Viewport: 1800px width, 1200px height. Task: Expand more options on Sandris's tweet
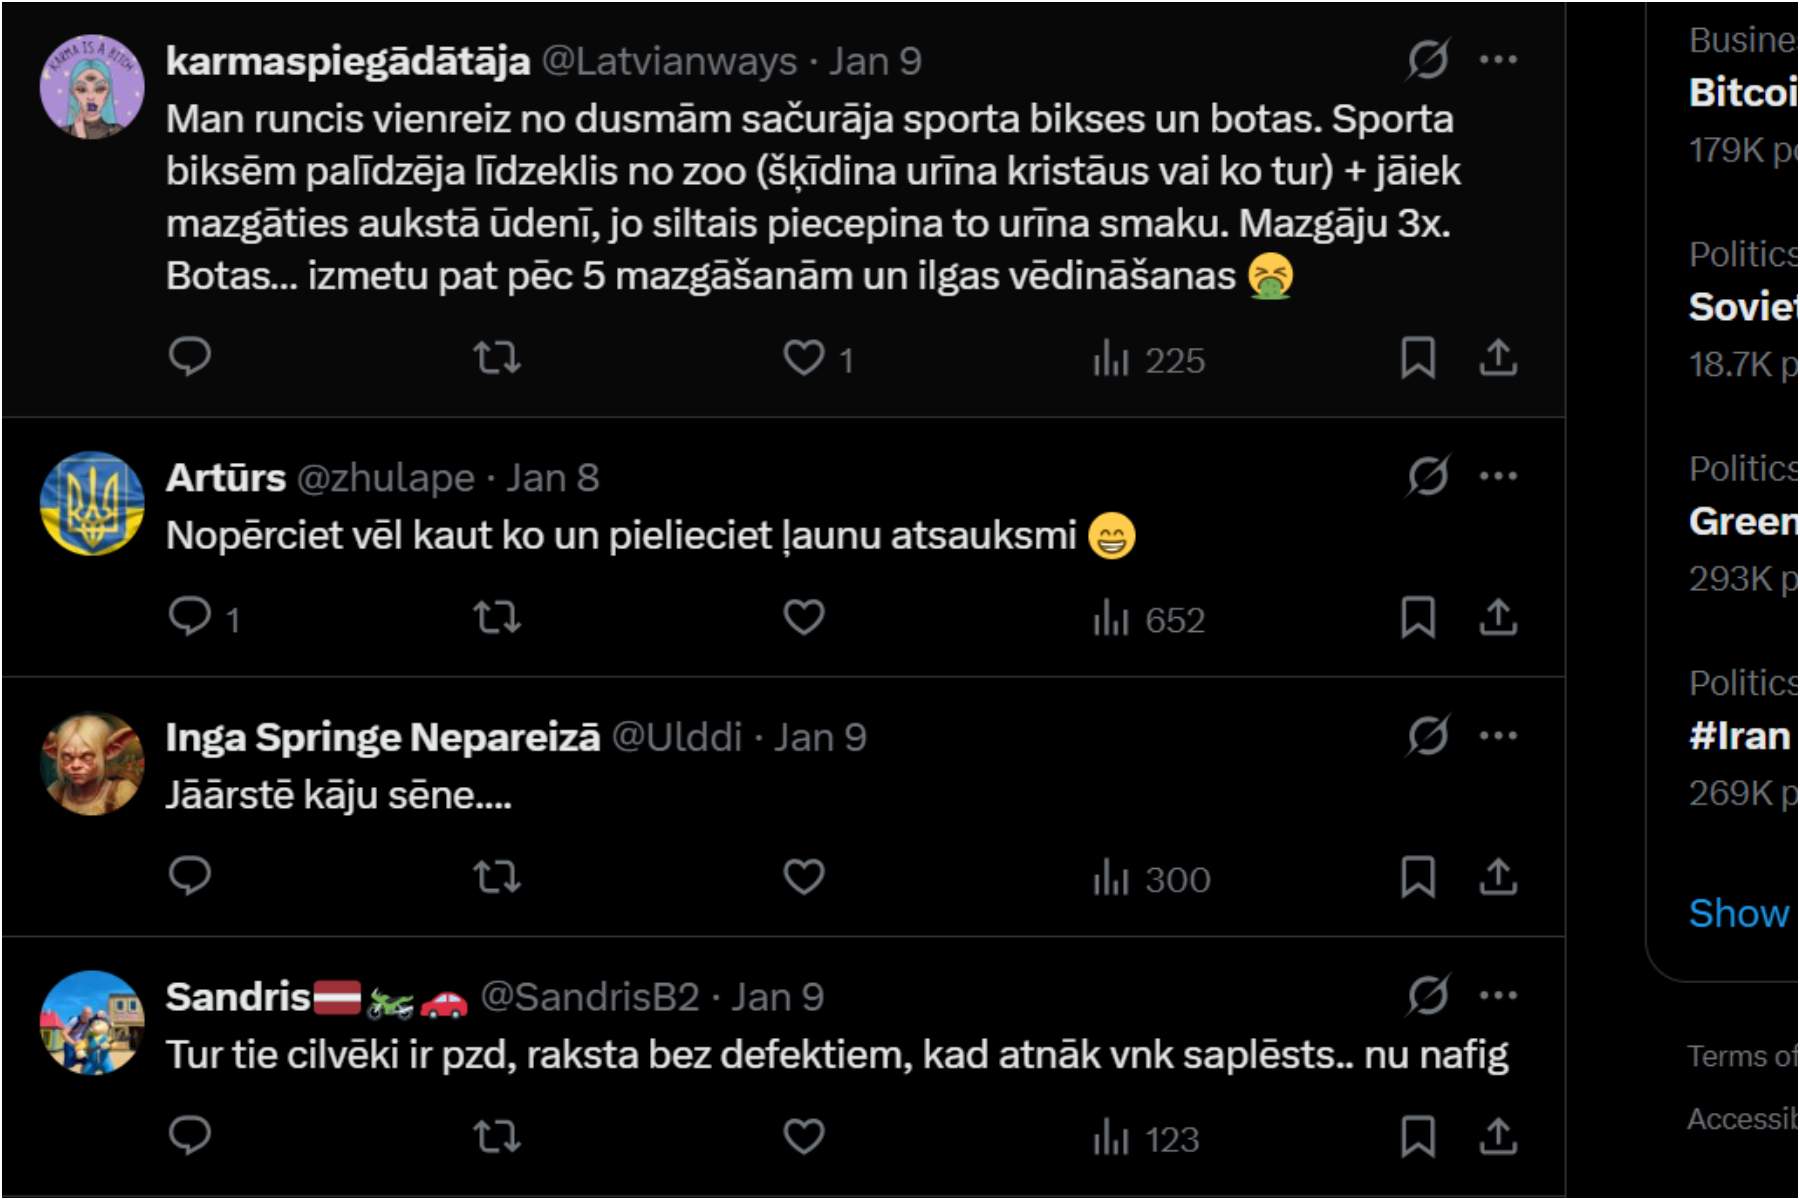pos(1498,996)
